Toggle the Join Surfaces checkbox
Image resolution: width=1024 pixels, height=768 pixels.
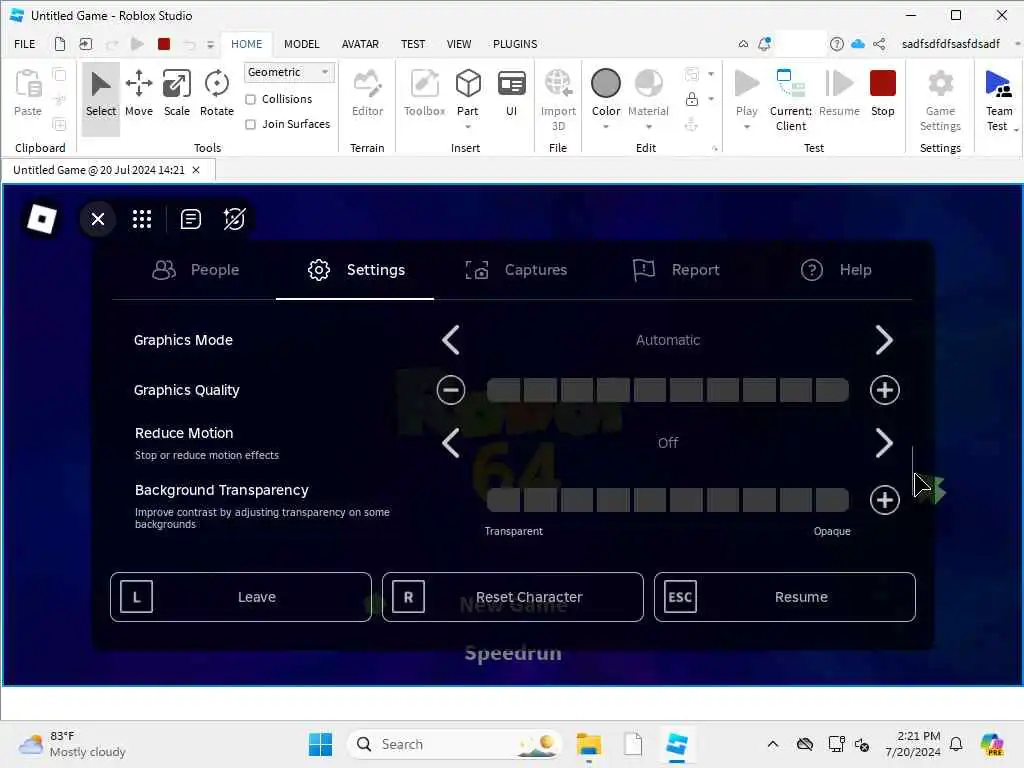point(250,124)
